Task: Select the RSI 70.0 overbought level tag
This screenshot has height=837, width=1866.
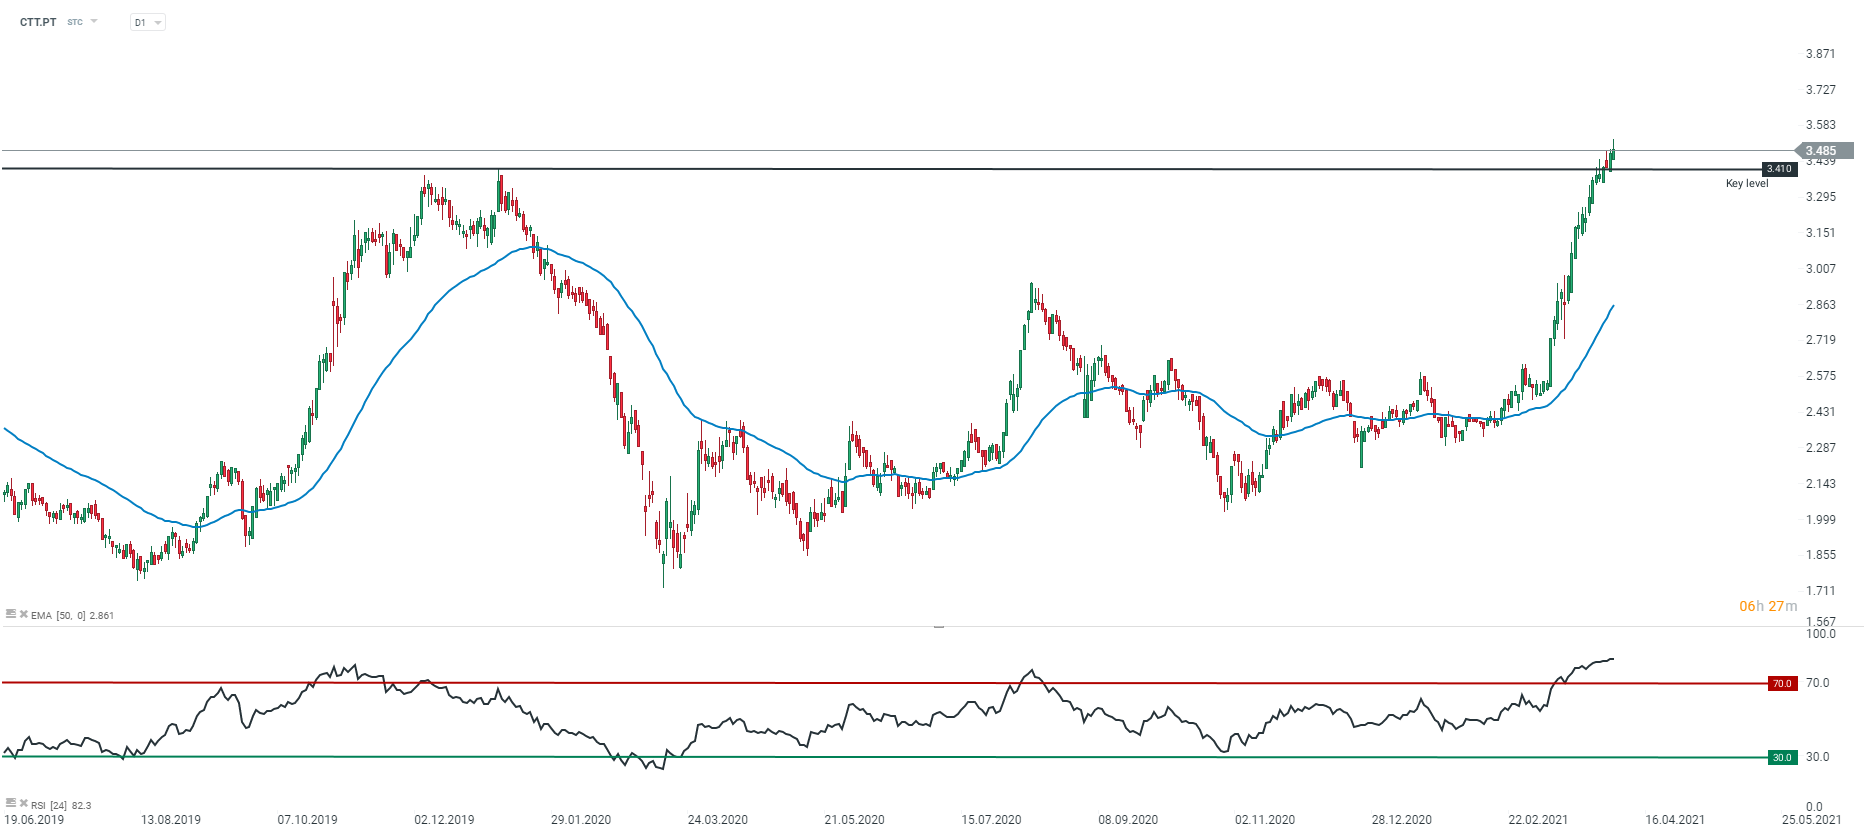Action: (1781, 684)
